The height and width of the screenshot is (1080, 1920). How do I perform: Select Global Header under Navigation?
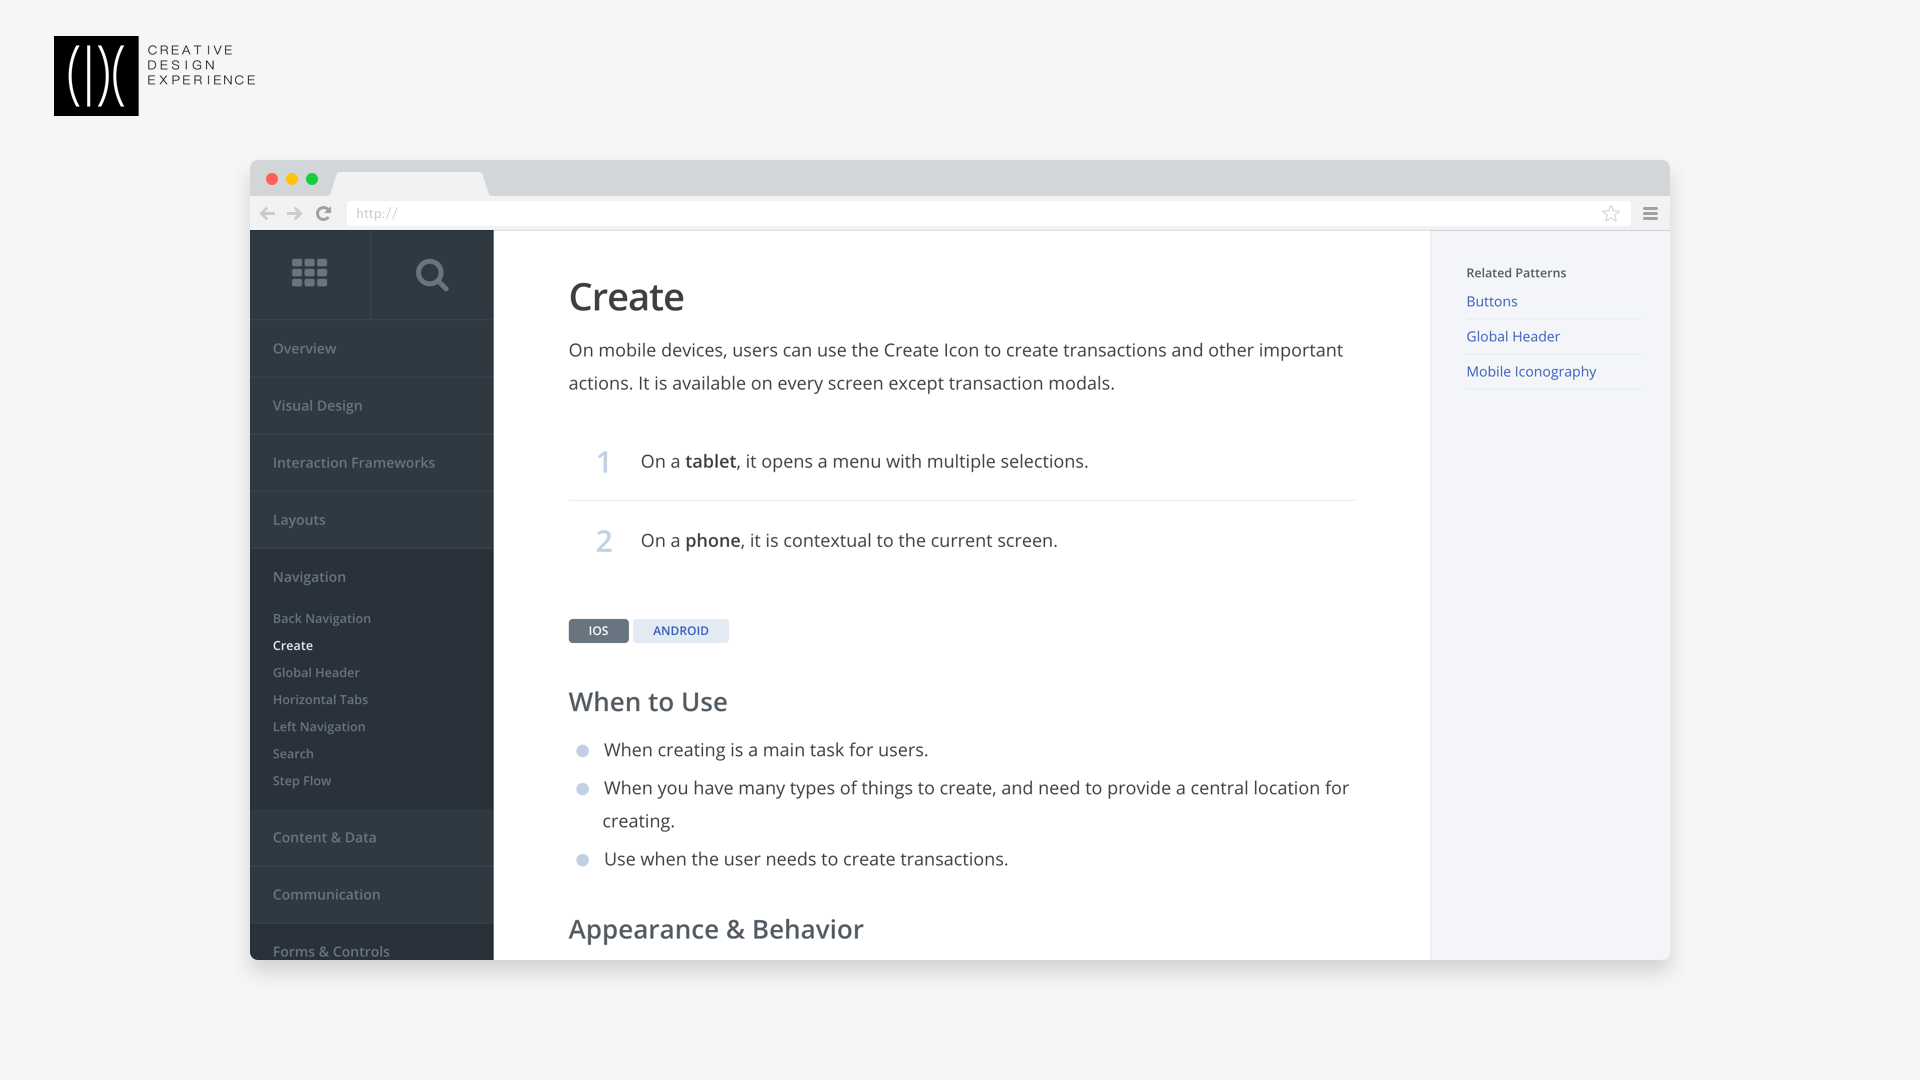(x=316, y=673)
